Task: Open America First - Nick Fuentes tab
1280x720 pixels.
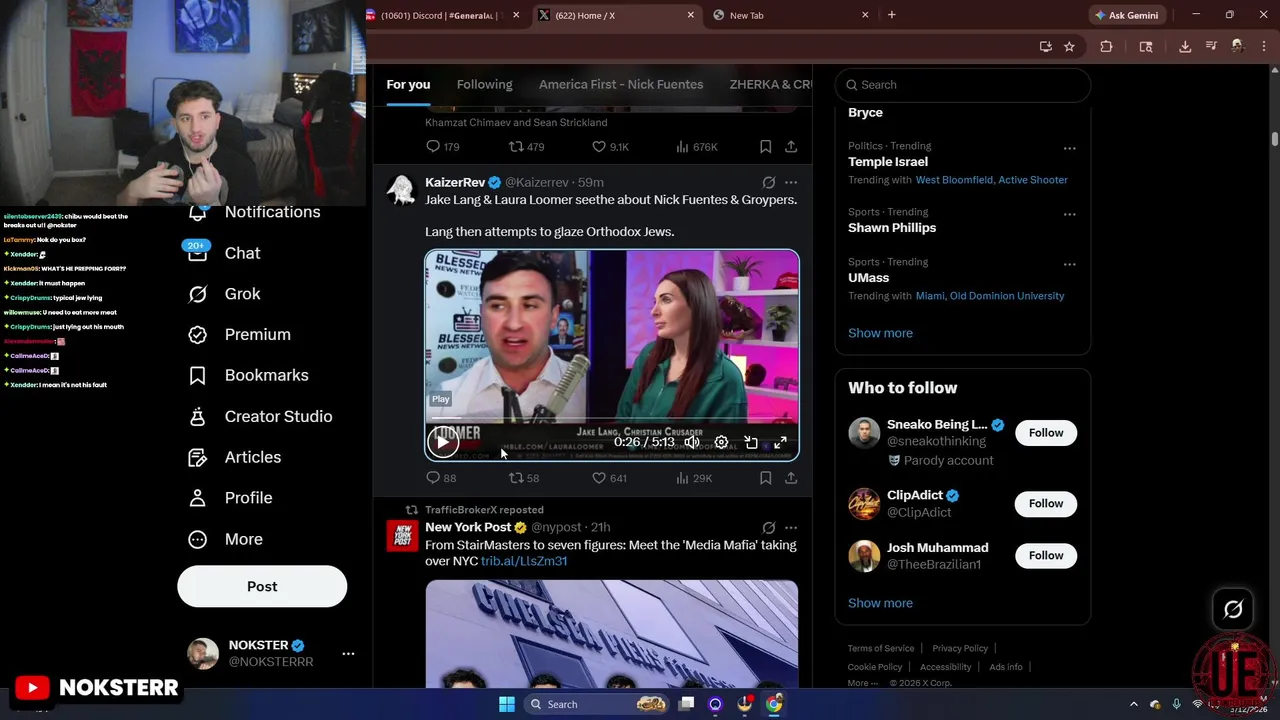Action: [621, 84]
